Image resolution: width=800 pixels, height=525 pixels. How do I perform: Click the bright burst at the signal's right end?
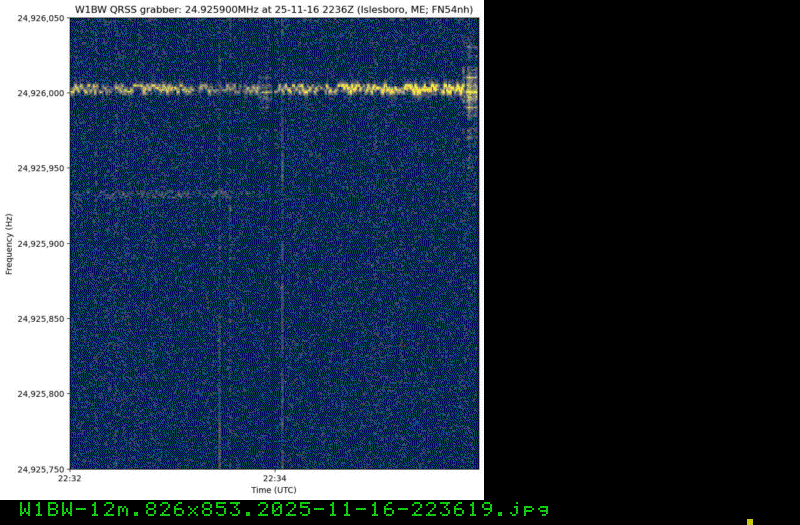click(x=470, y=90)
